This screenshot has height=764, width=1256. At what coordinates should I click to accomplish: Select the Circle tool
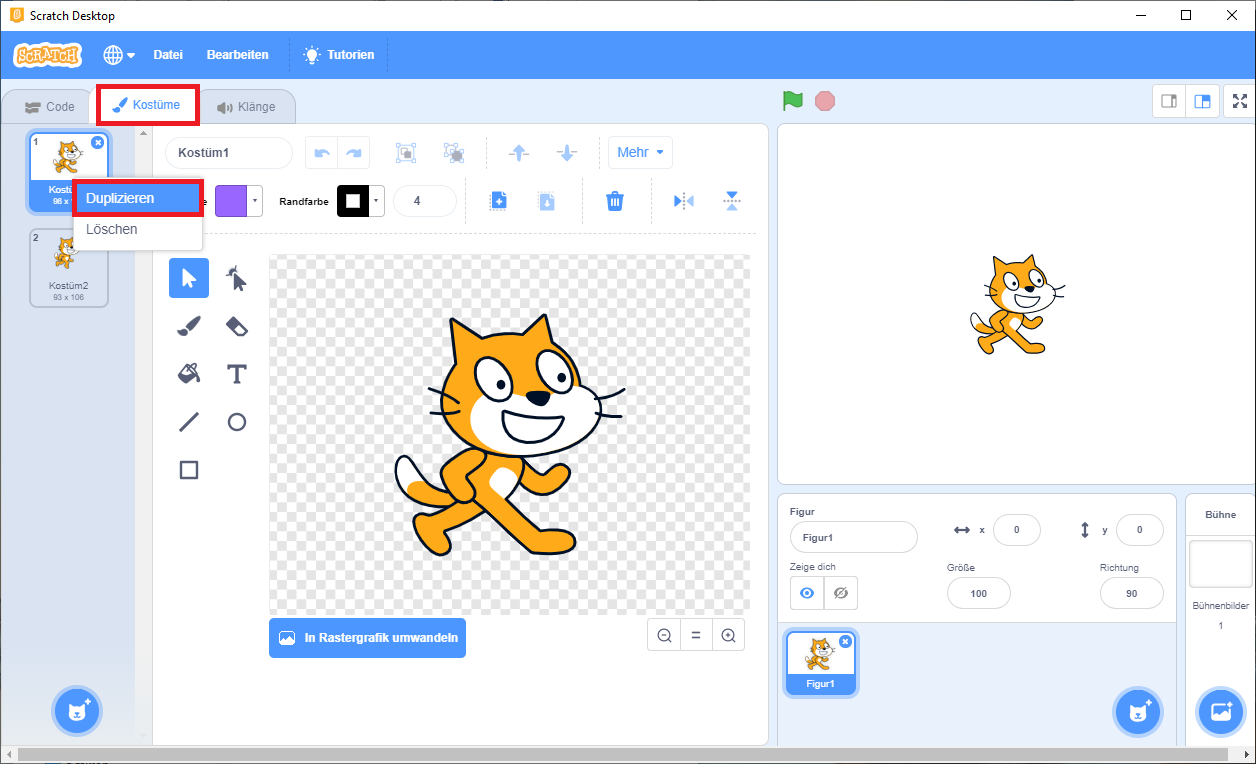click(x=237, y=422)
